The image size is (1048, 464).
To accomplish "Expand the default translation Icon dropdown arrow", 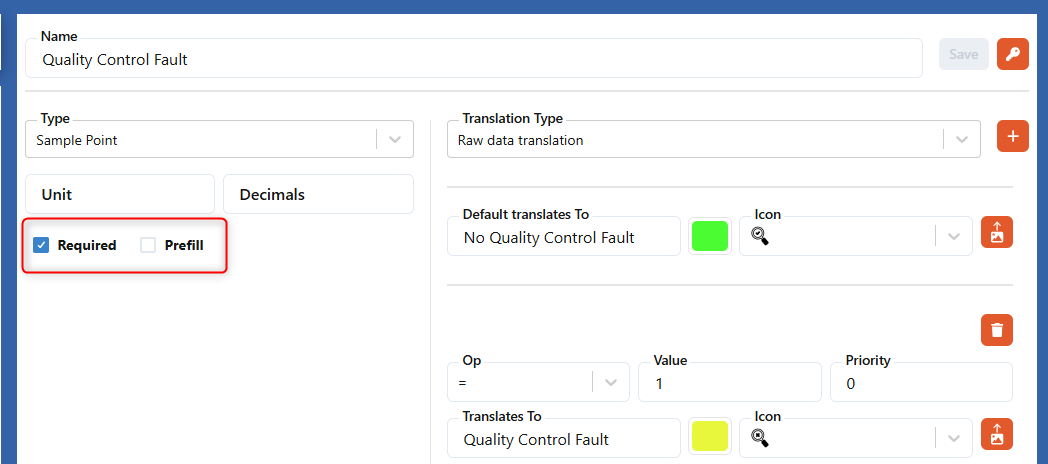I will pyautogui.click(x=953, y=237).
